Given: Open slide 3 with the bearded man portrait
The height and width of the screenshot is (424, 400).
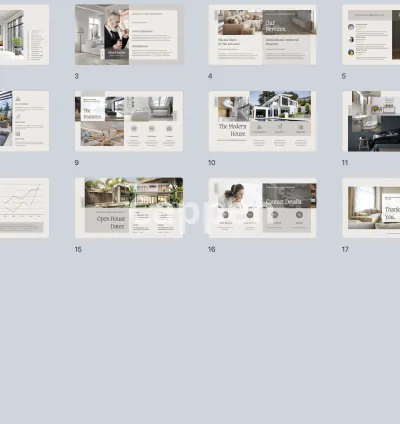Looking at the screenshot, I should (x=129, y=35).
